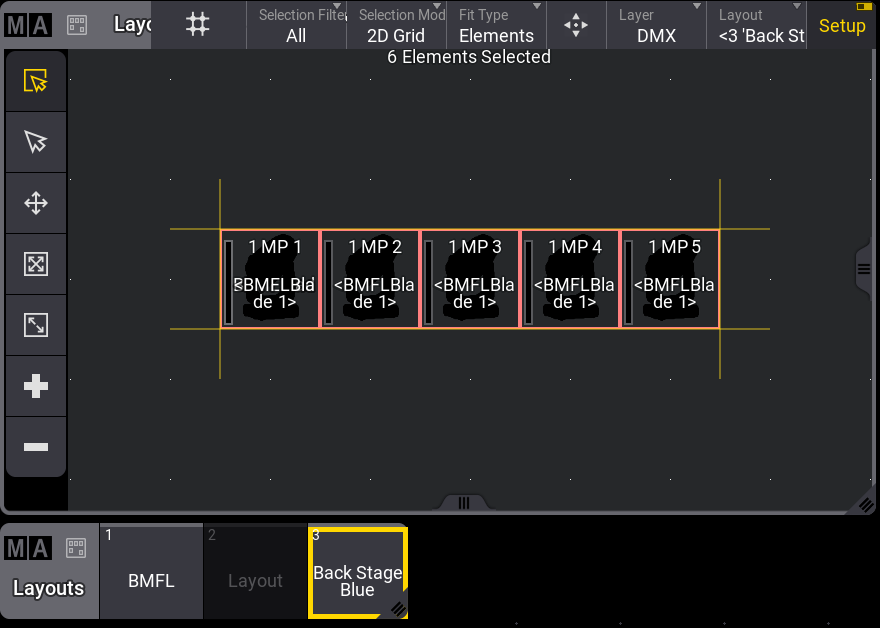Viewport: 880px width, 628px height.
Task: Toggle the grid snap hash icon
Action: (198, 25)
